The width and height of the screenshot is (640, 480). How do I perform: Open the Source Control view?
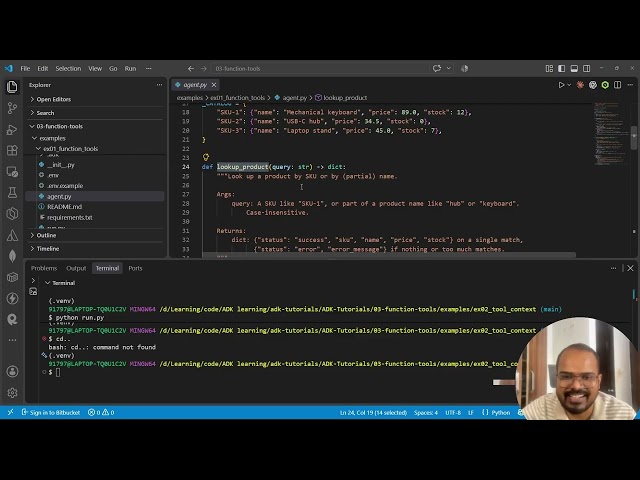(12, 108)
